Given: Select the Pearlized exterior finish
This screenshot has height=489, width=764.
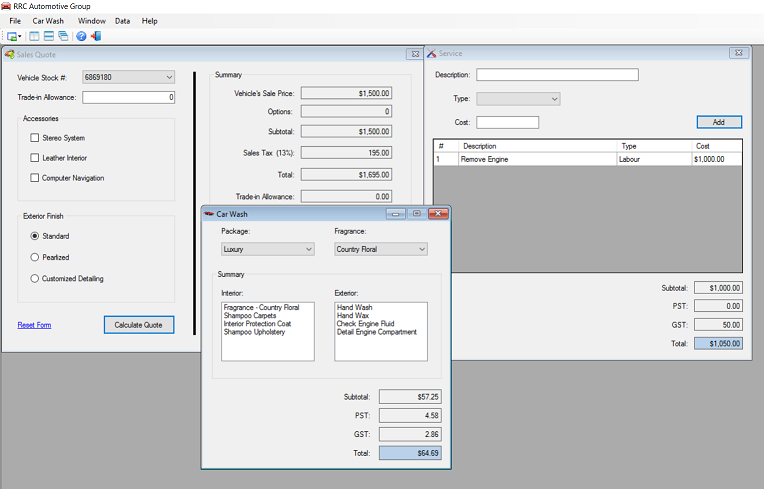Looking at the screenshot, I should pos(36,257).
